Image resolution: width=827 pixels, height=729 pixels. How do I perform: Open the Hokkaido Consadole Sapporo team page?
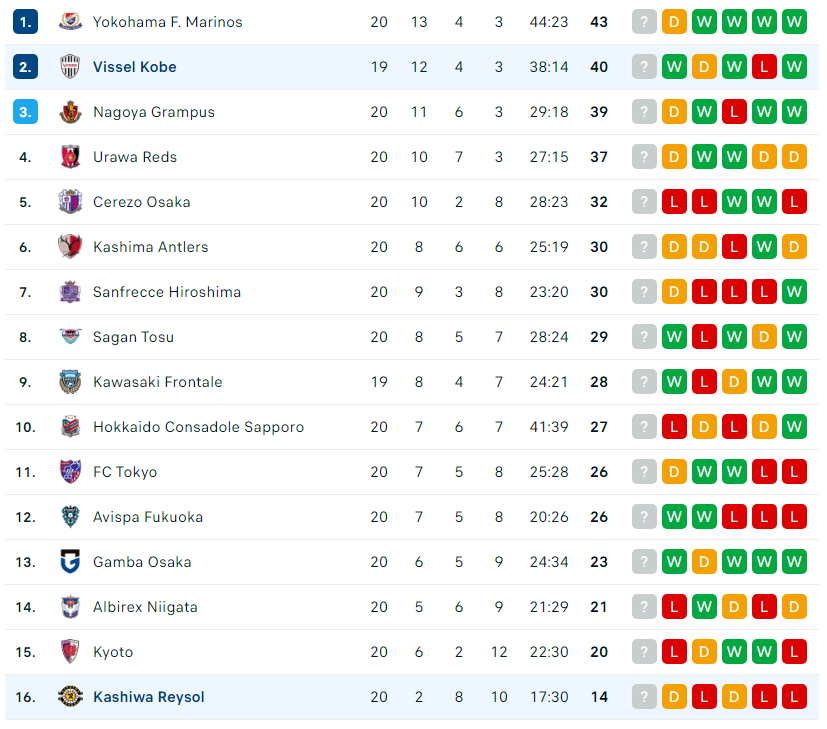(198, 427)
